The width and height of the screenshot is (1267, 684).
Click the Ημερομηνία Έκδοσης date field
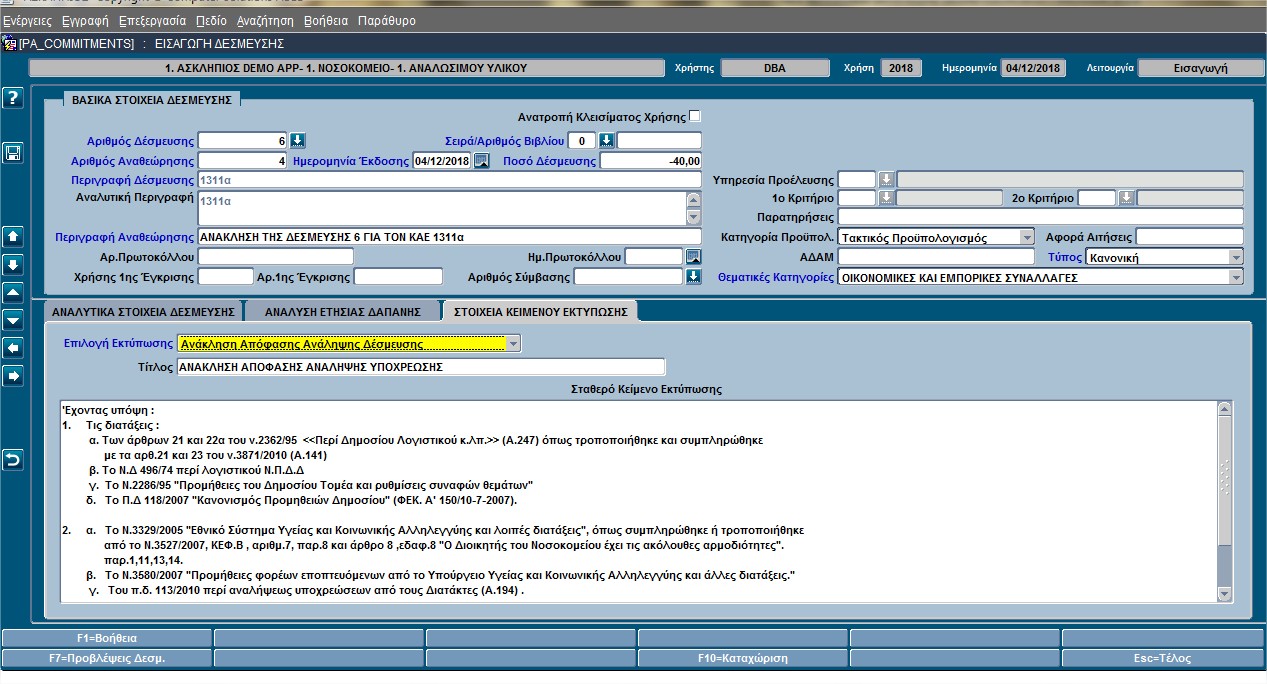tap(442, 161)
